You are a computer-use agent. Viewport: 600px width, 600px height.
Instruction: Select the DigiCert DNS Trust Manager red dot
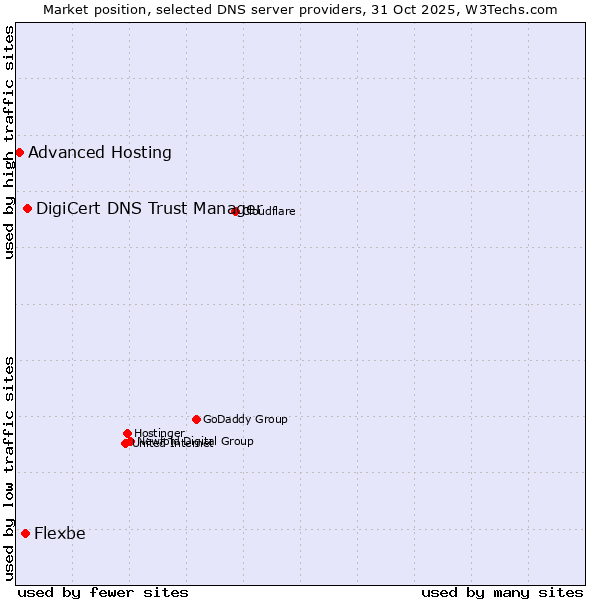coord(27,208)
